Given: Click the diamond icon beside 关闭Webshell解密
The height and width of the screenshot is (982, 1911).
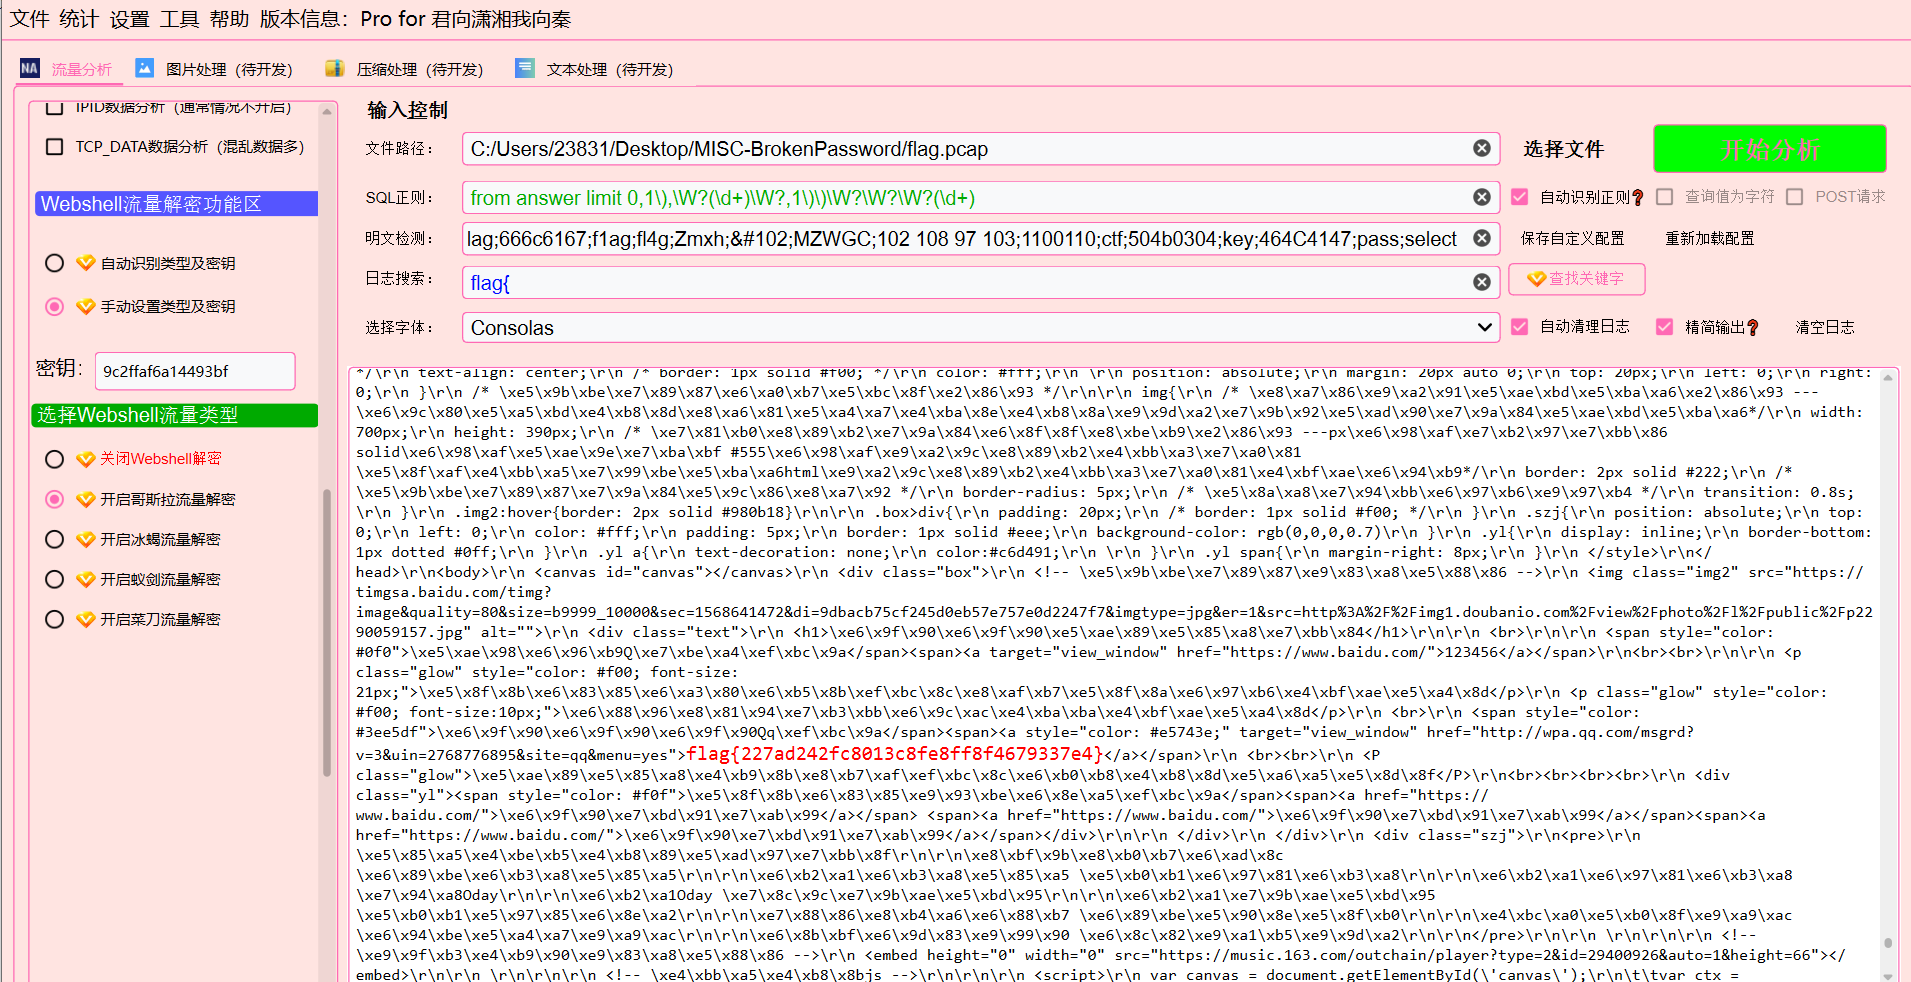Looking at the screenshot, I should (x=86, y=459).
